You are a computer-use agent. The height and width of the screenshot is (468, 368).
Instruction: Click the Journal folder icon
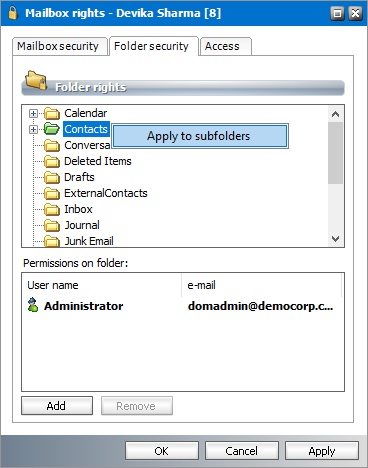(x=52, y=225)
